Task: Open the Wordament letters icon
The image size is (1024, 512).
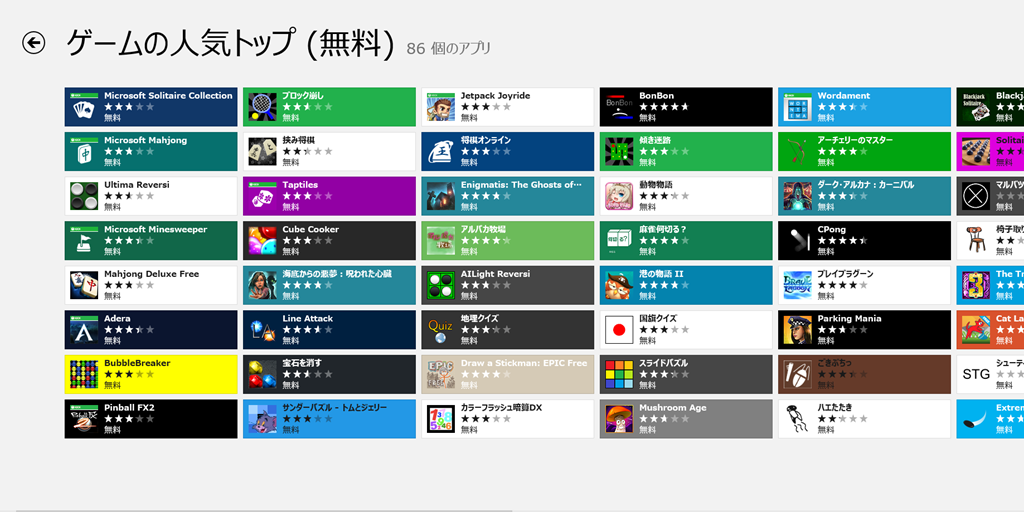Action: pos(797,107)
